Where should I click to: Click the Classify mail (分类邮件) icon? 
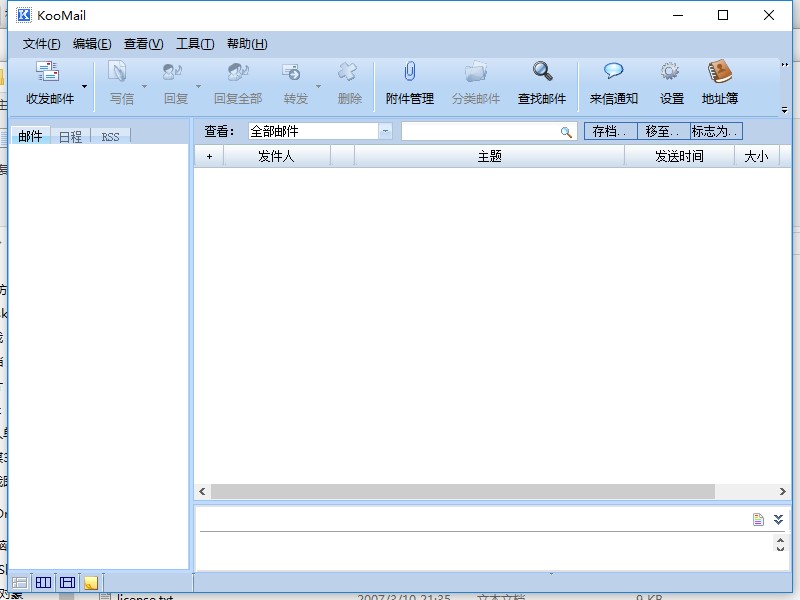pyautogui.click(x=476, y=72)
